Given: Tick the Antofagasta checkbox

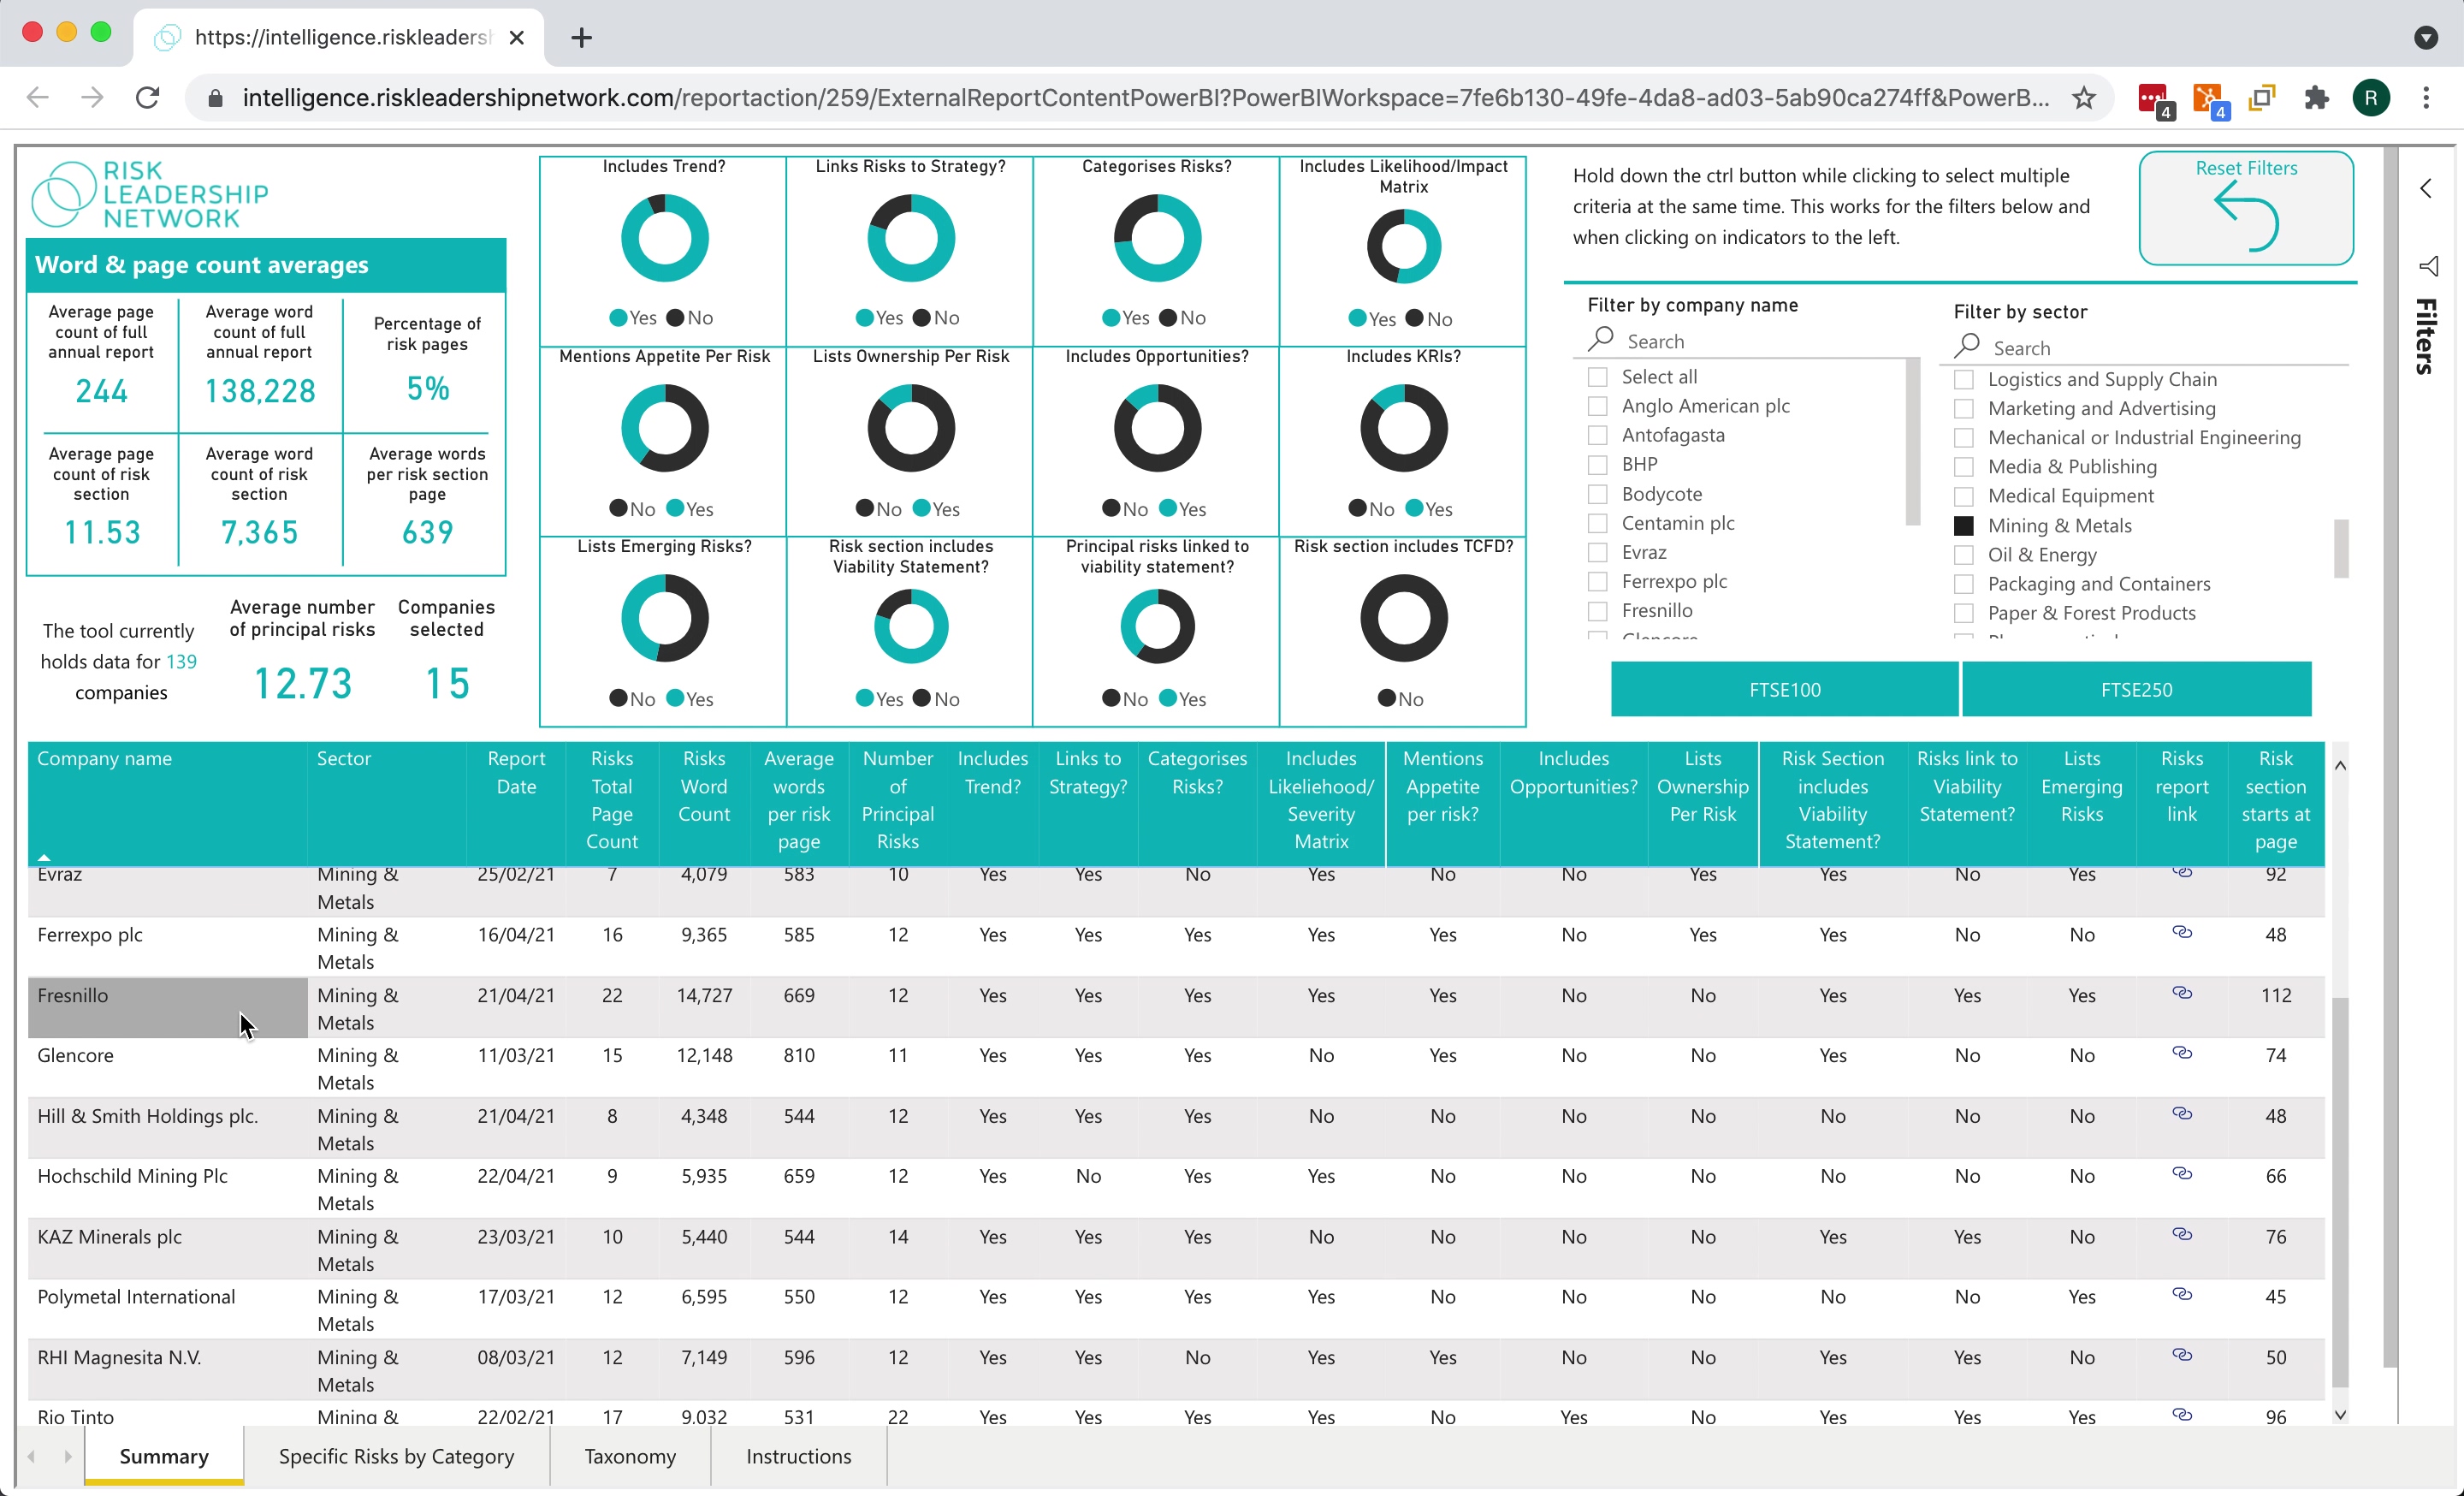Looking at the screenshot, I should pos(1597,435).
